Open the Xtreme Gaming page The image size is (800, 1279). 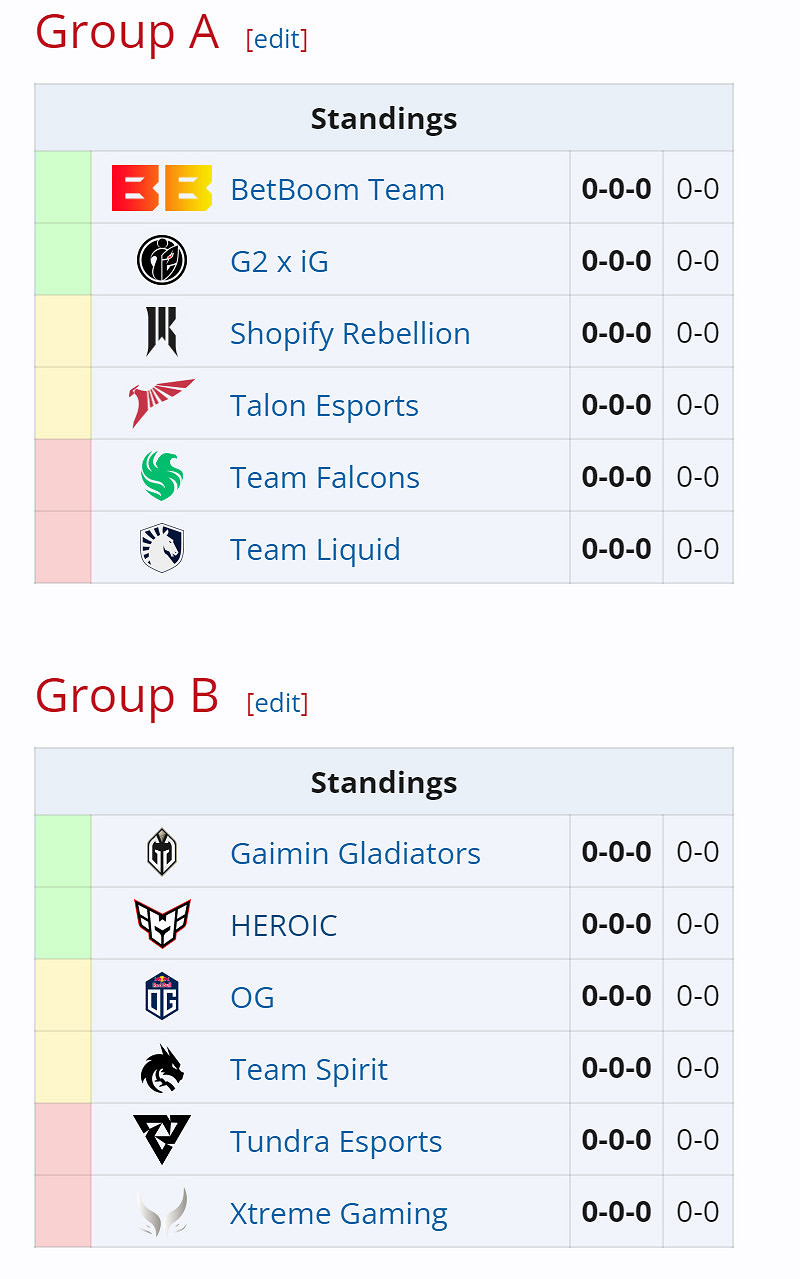point(338,1213)
